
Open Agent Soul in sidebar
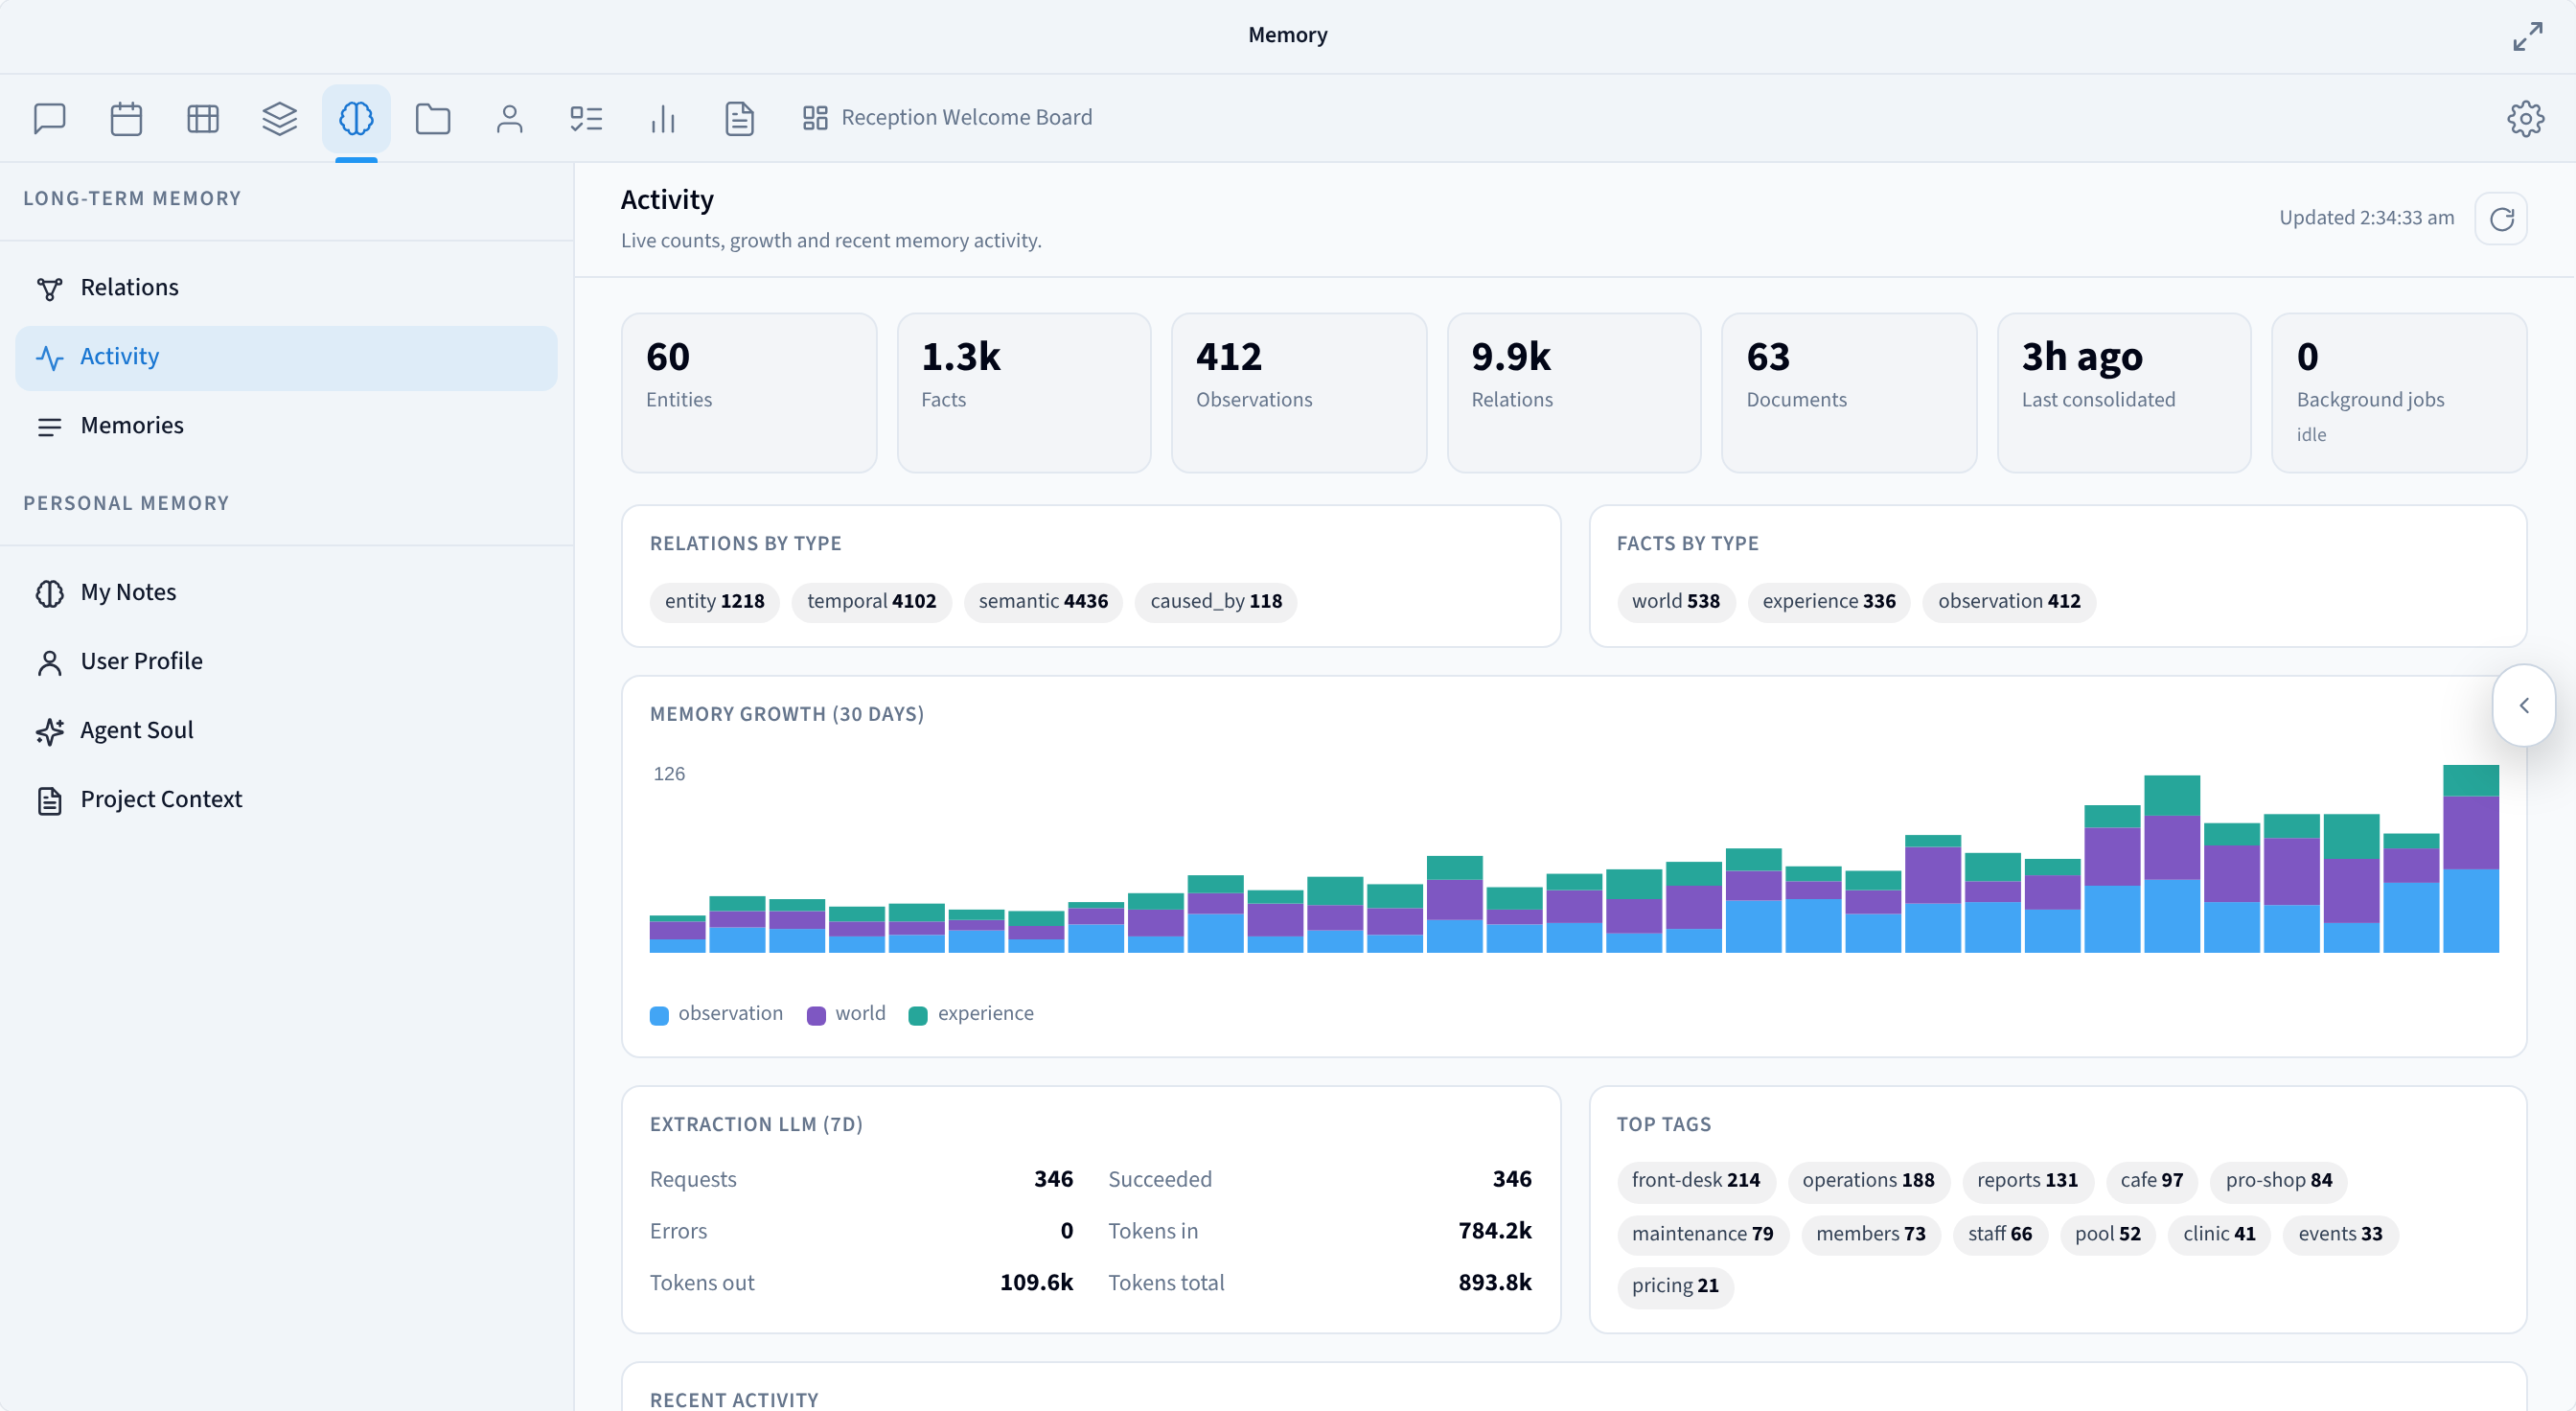tap(286, 730)
